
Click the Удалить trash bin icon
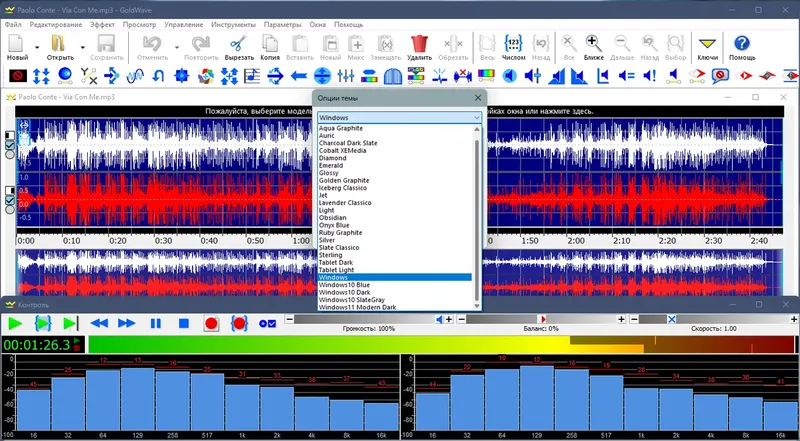click(x=420, y=44)
